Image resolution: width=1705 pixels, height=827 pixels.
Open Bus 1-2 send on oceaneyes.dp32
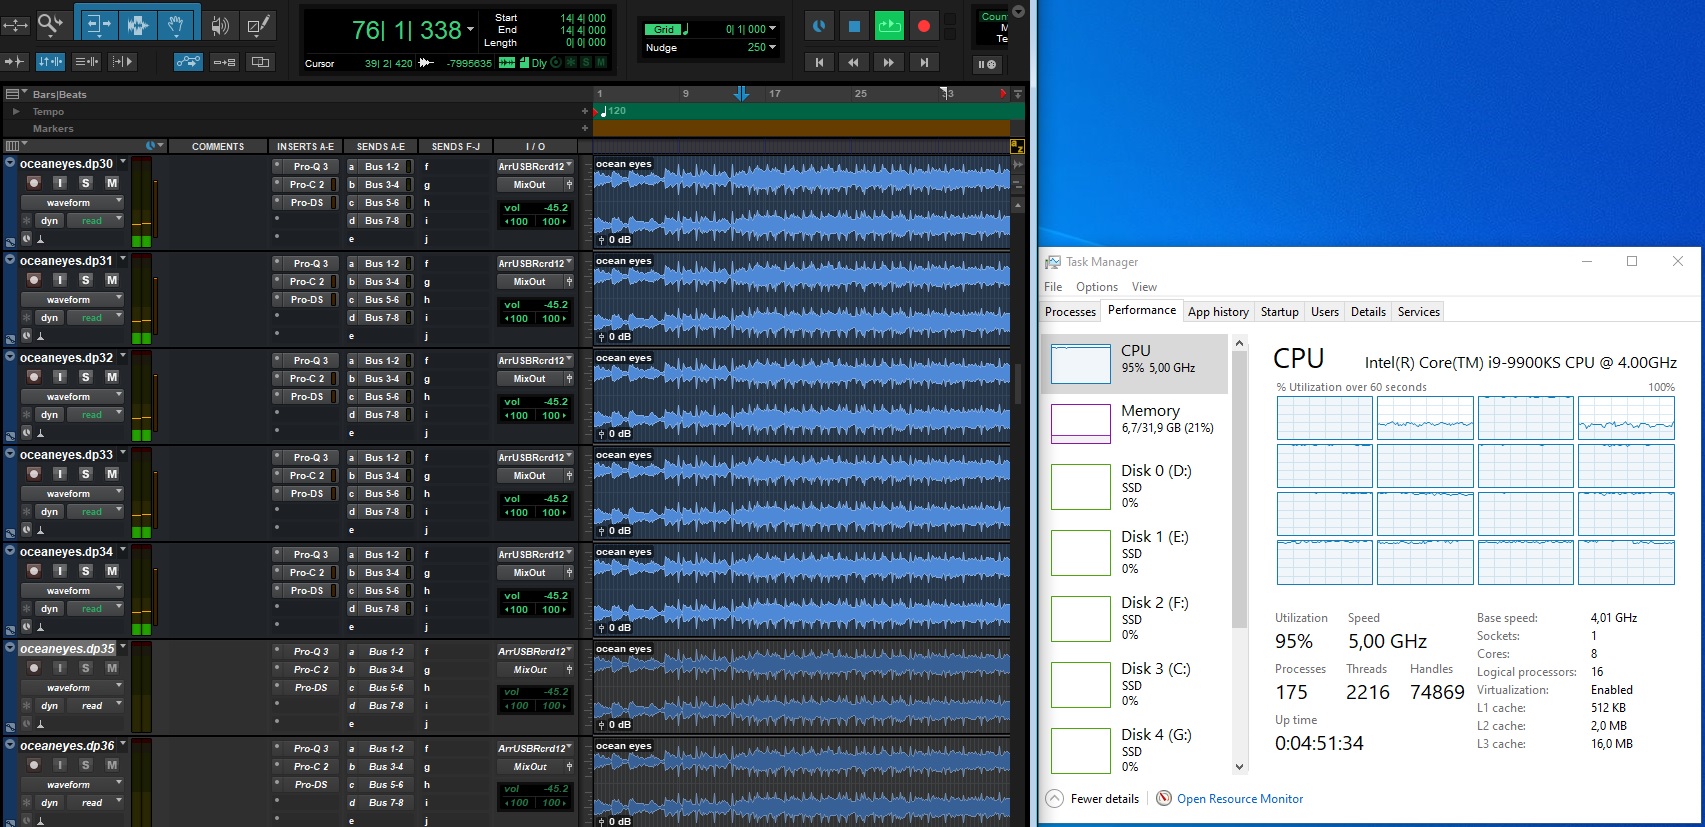coord(381,361)
